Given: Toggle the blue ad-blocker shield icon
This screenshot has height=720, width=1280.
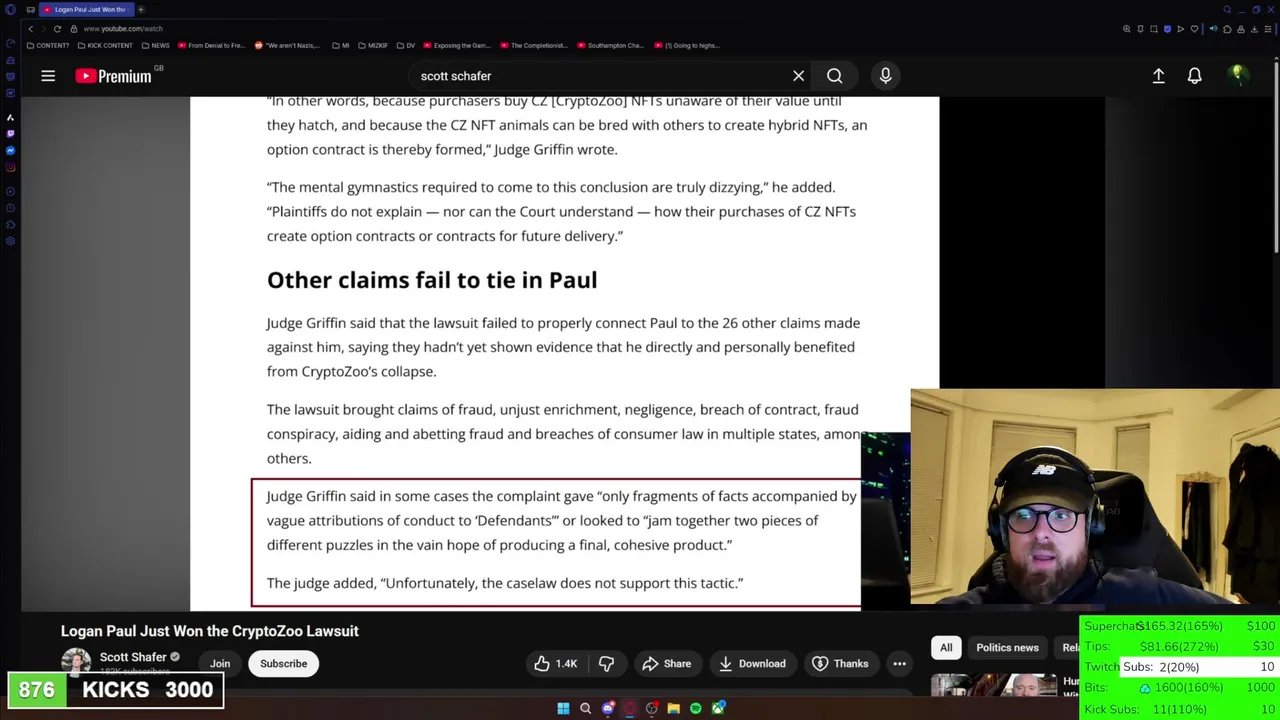Looking at the screenshot, I should point(1168,29).
